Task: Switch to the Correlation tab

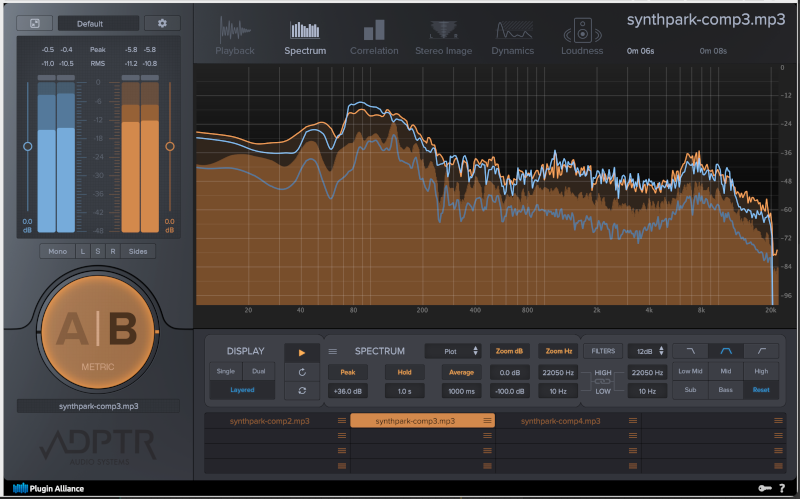Action: 373,38
